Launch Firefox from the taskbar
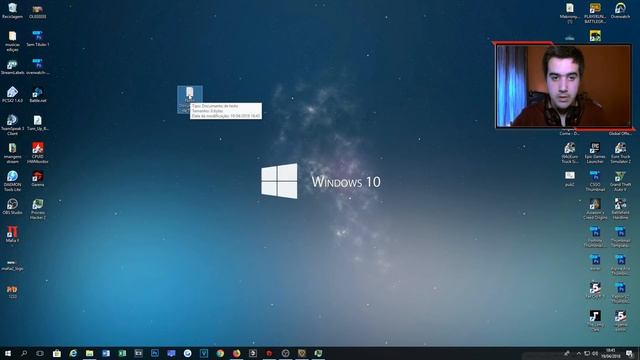Screen dimensions: 640x360 click(x=236, y=353)
